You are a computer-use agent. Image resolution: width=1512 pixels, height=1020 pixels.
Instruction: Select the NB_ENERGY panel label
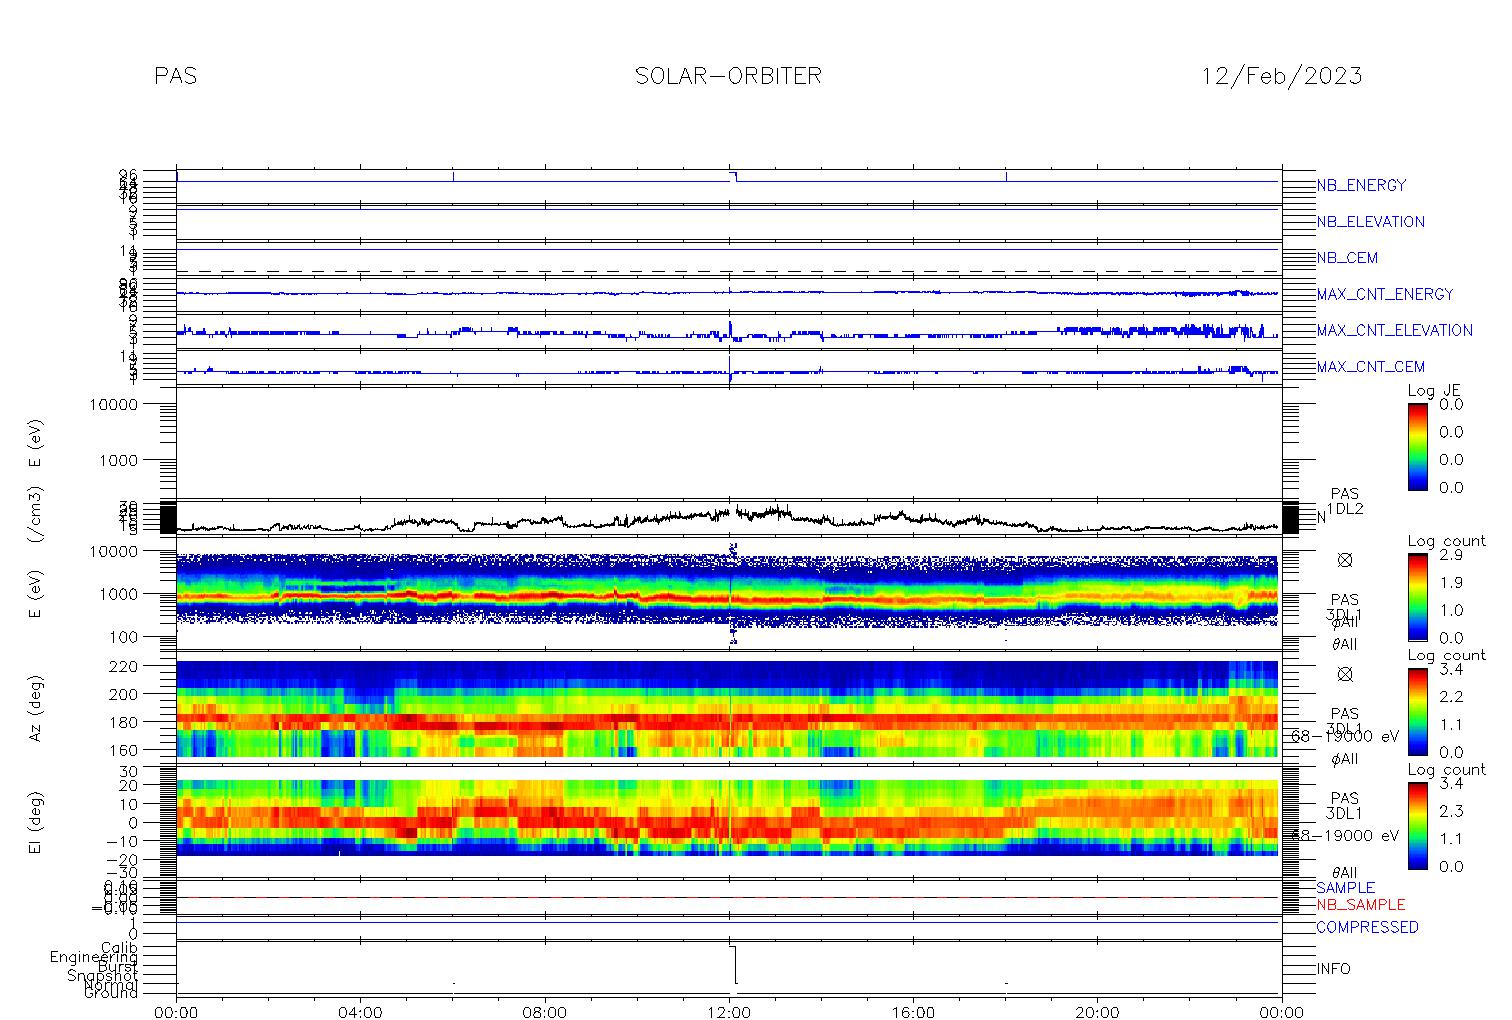(x=1361, y=185)
